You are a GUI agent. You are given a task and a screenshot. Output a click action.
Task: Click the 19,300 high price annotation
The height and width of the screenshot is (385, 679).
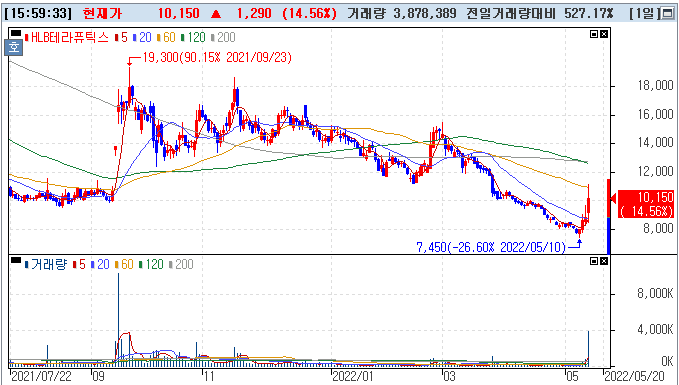tap(217, 58)
